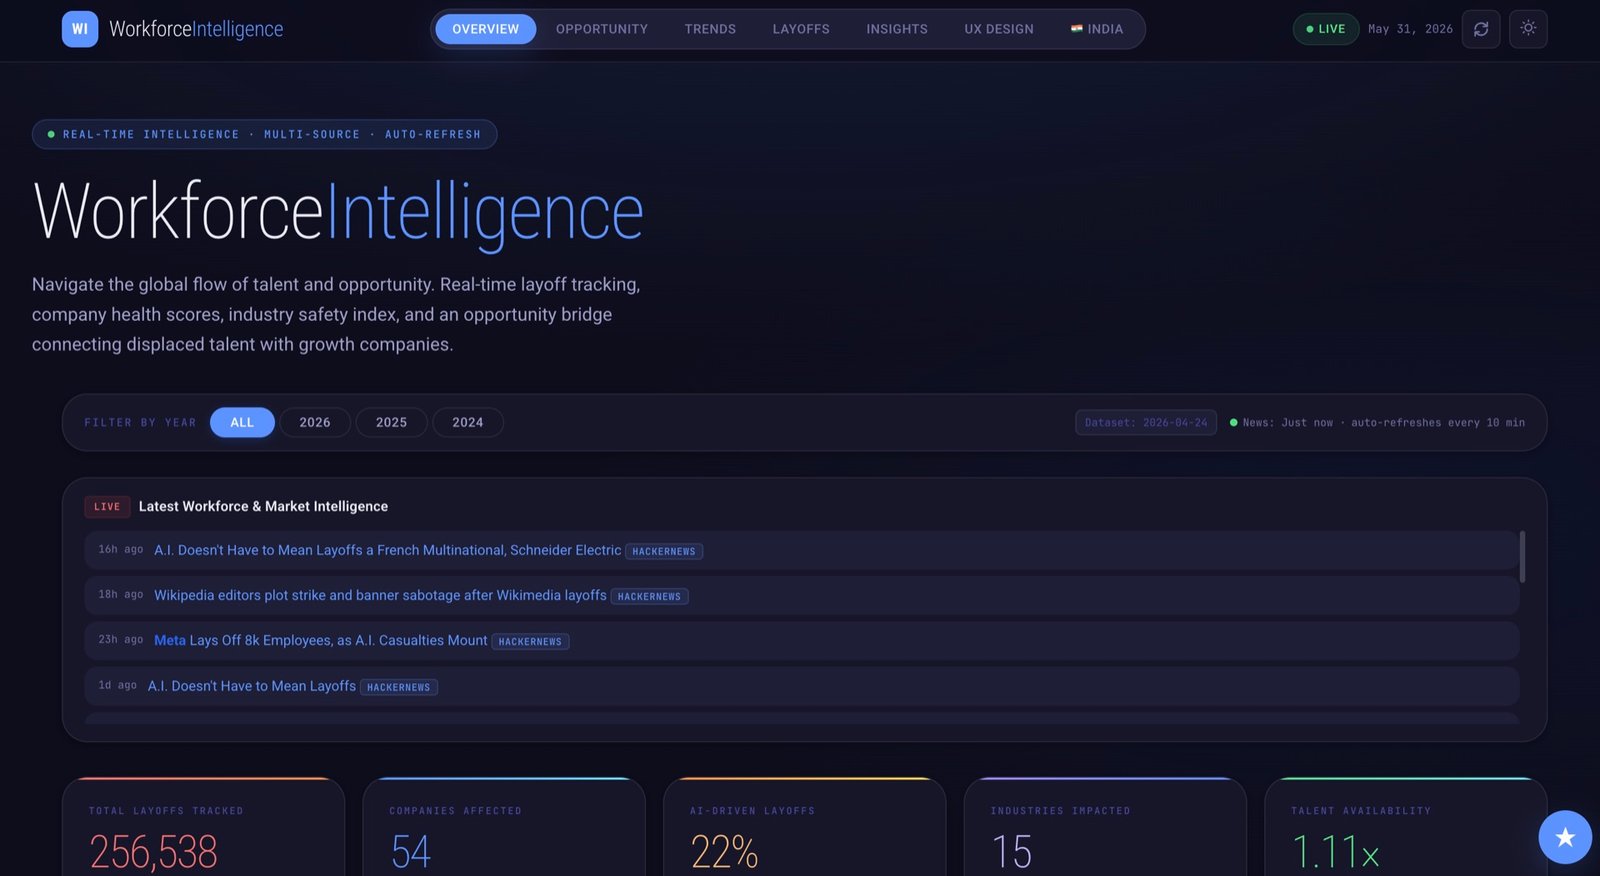Switch to the Overview tab
Viewport: 1600px width, 876px height.
(485, 29)
